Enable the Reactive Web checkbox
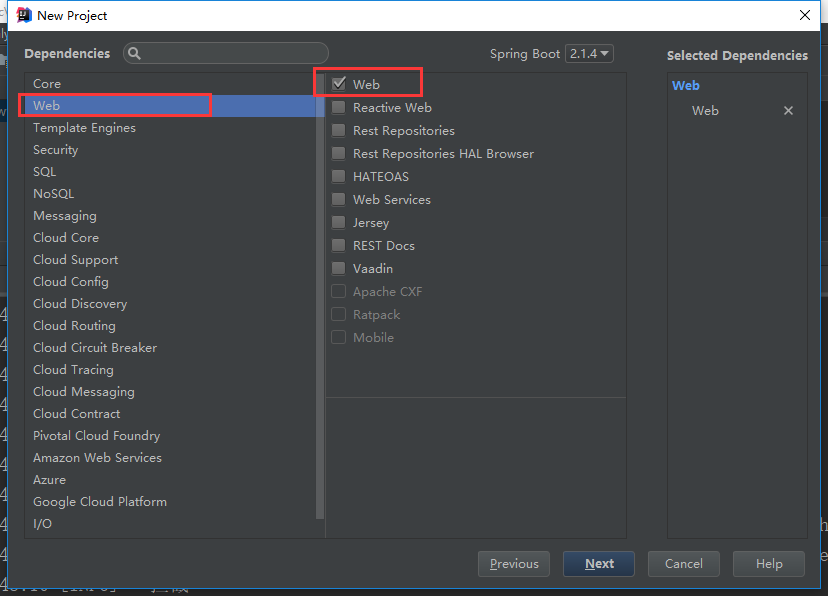Image resolution: width=828 pixels, height=596 pixels. pyautogui.click(x=338, y=108)
